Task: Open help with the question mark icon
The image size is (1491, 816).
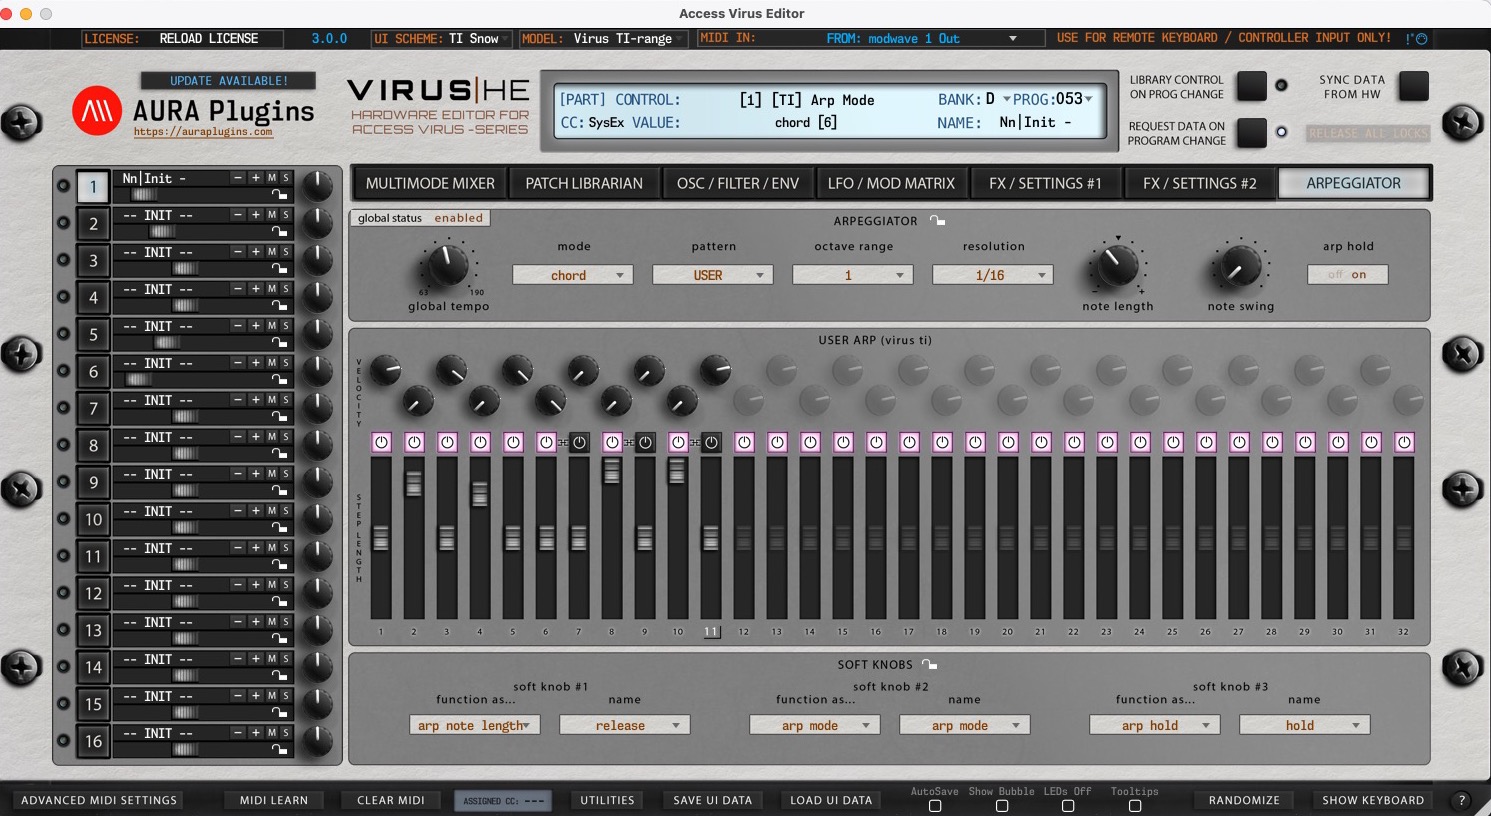Action: (1462, 800)
